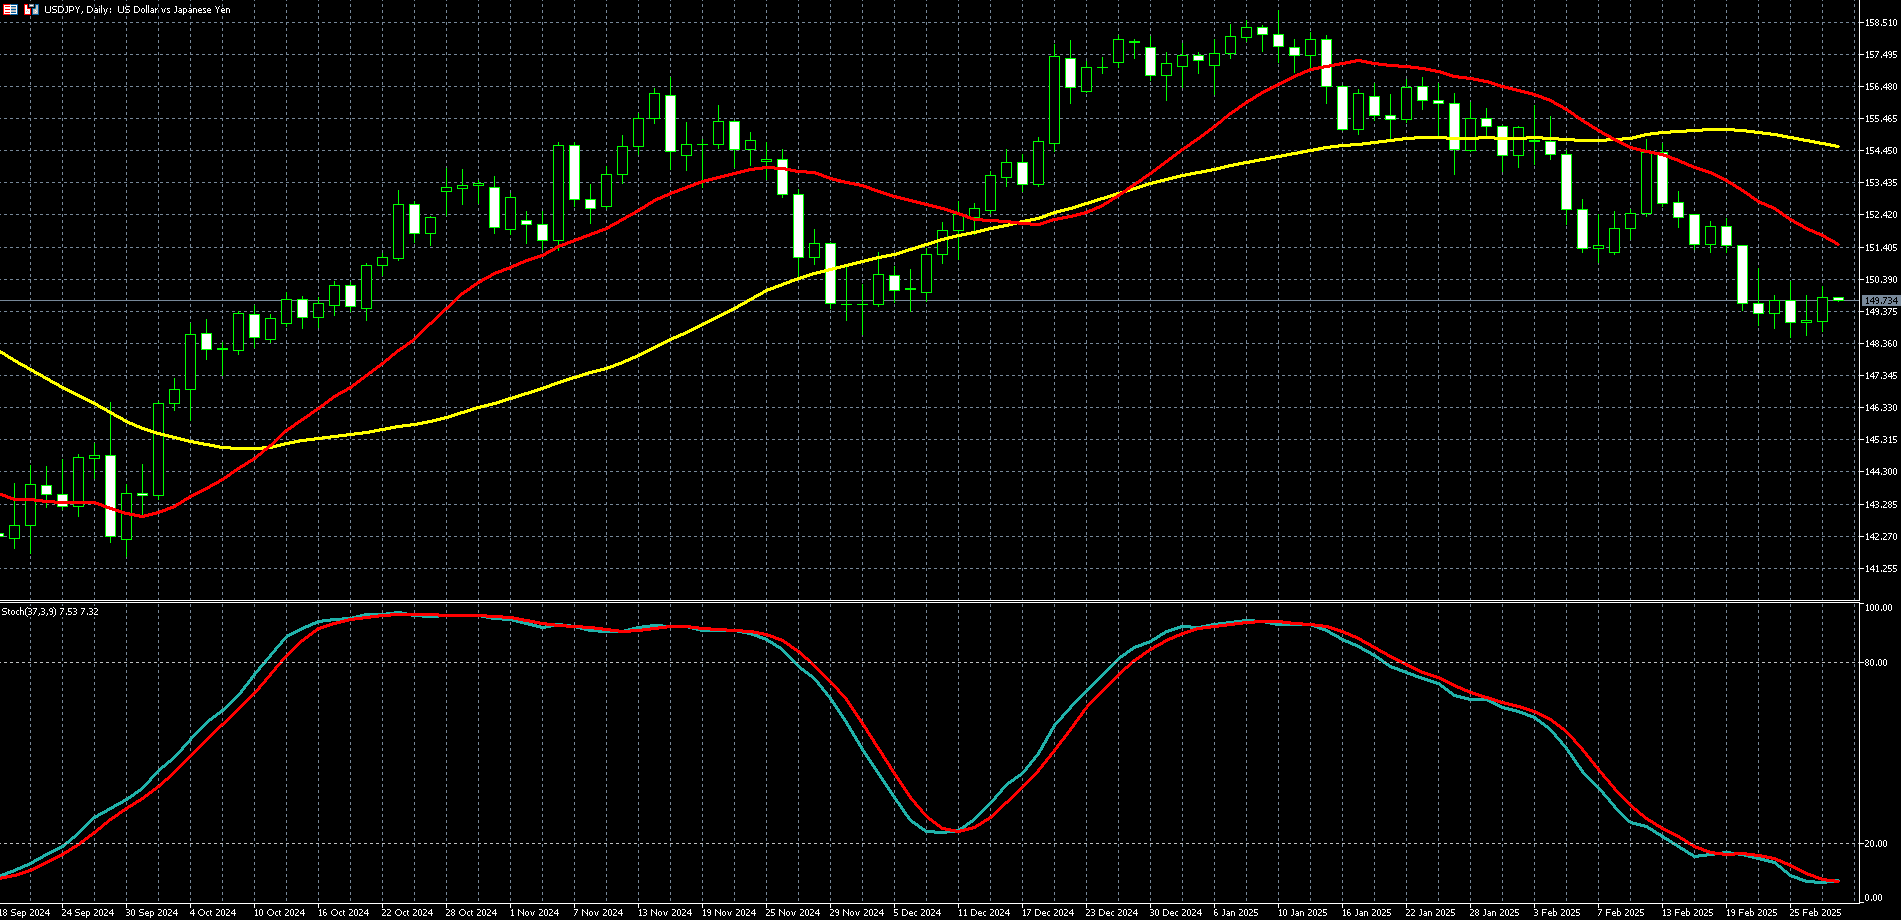Click the 149.375 price scale label
This screenshot has height=920, width=1901.
(x=1881, y=312)
